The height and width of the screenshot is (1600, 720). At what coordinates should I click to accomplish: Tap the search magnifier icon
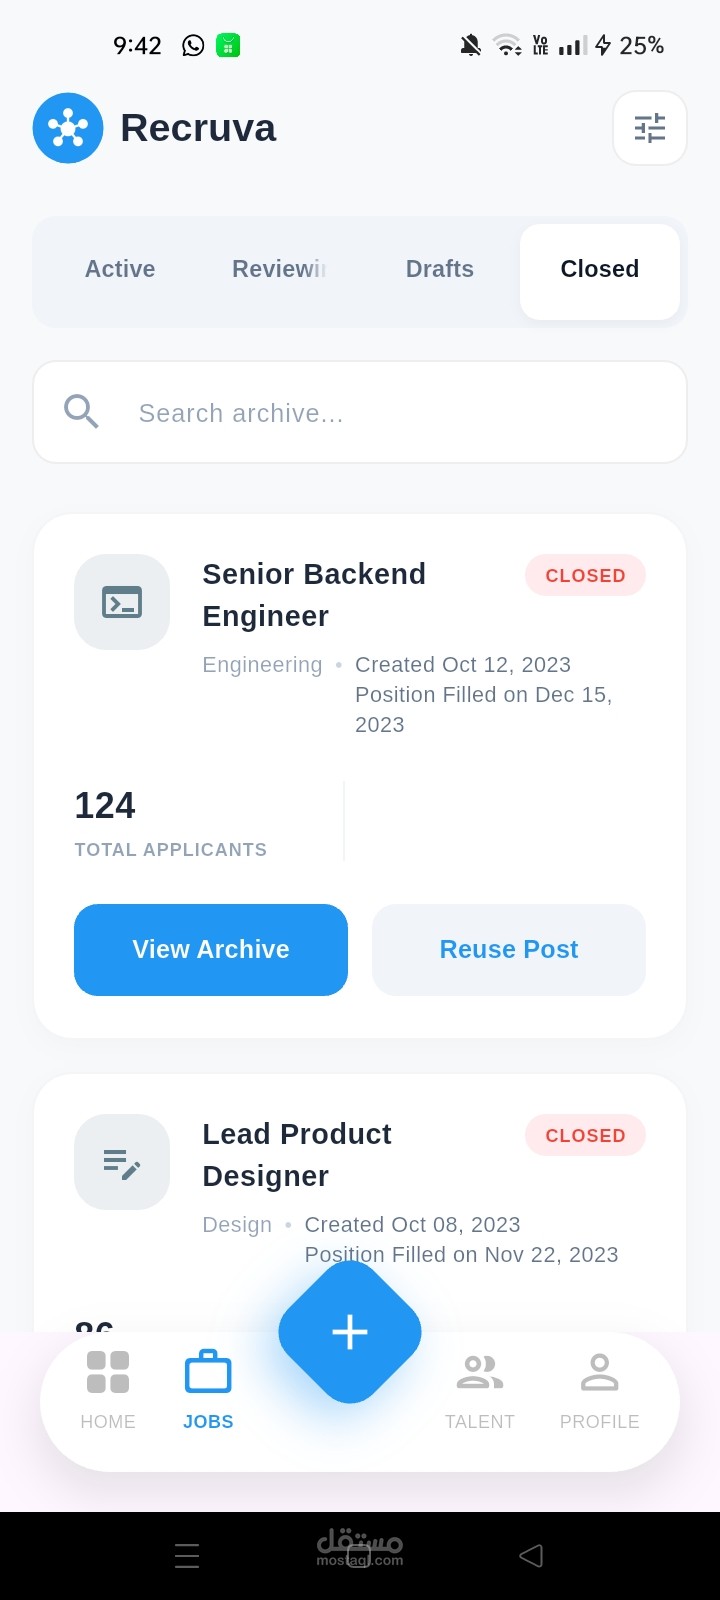(x=81, y=412)
